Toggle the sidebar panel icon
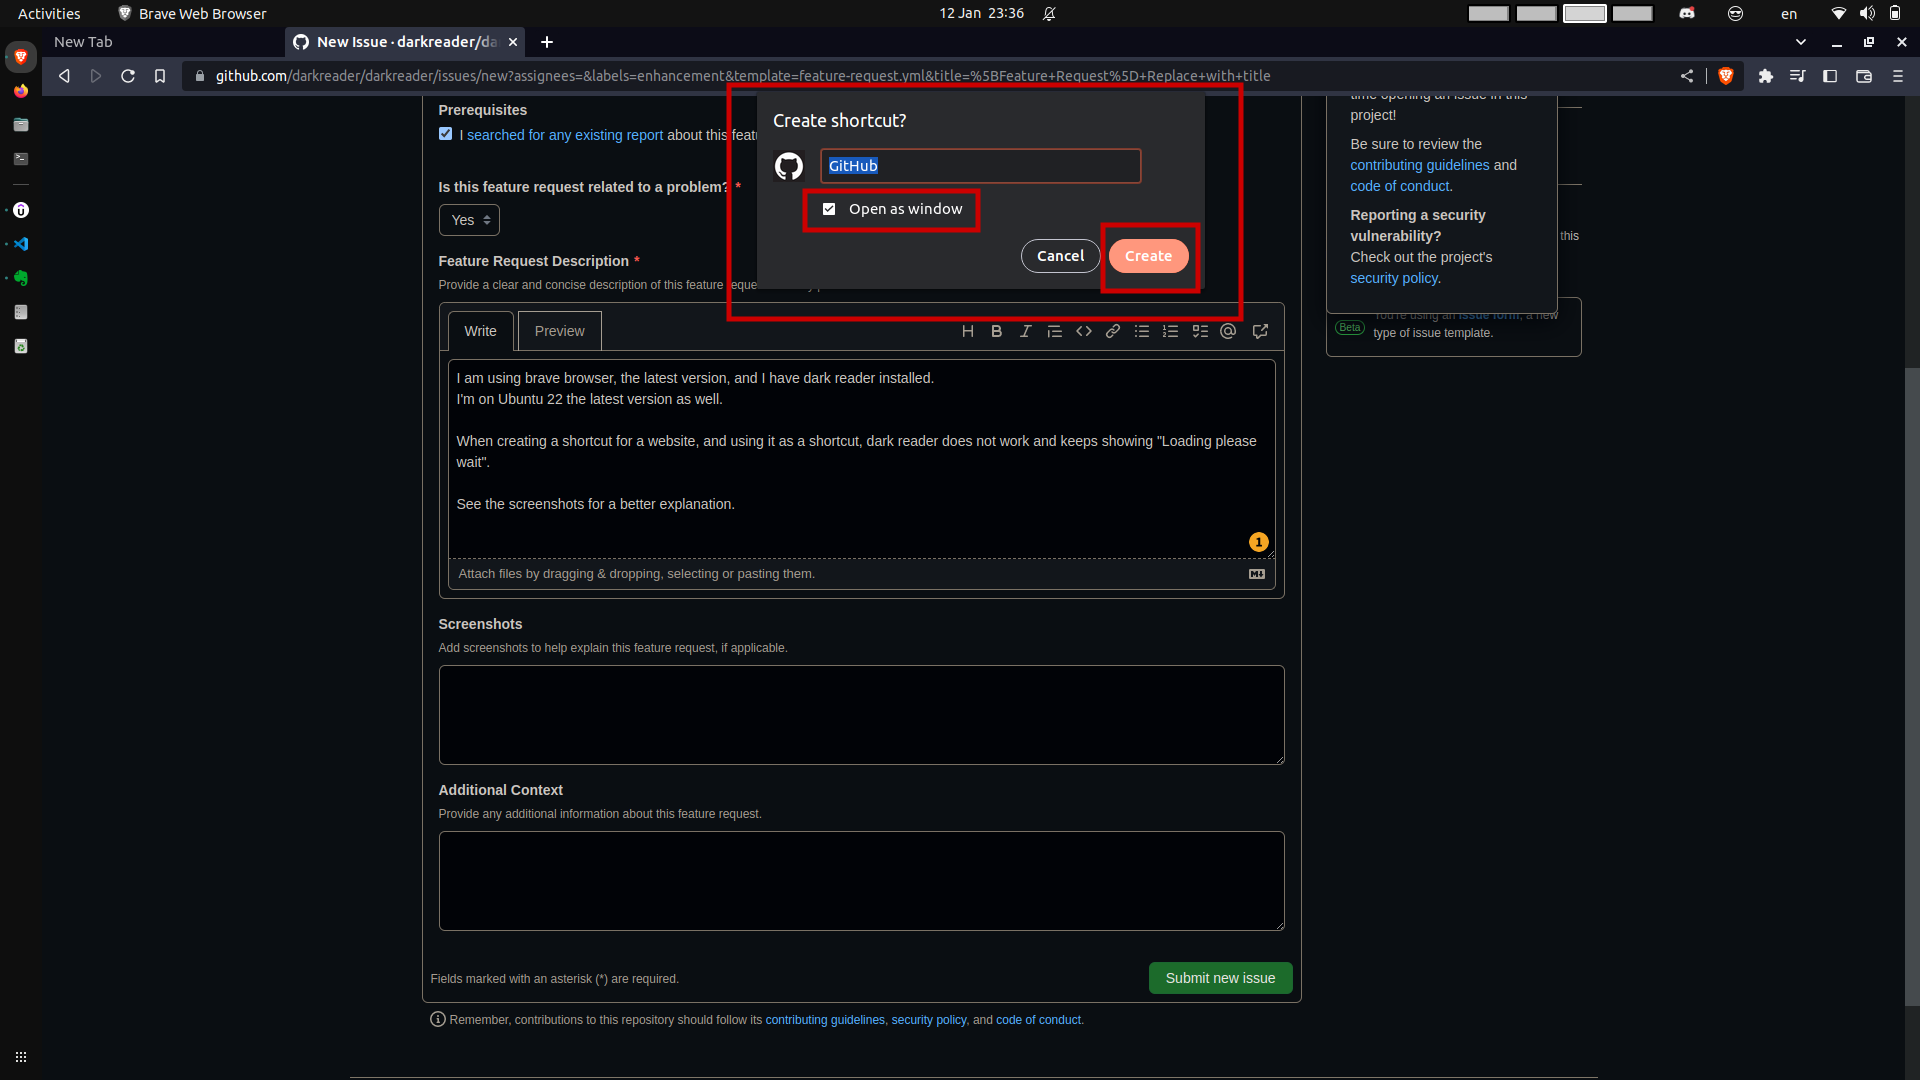The width and height of the screenshot is (1920, 1080). click(1830, 76)
